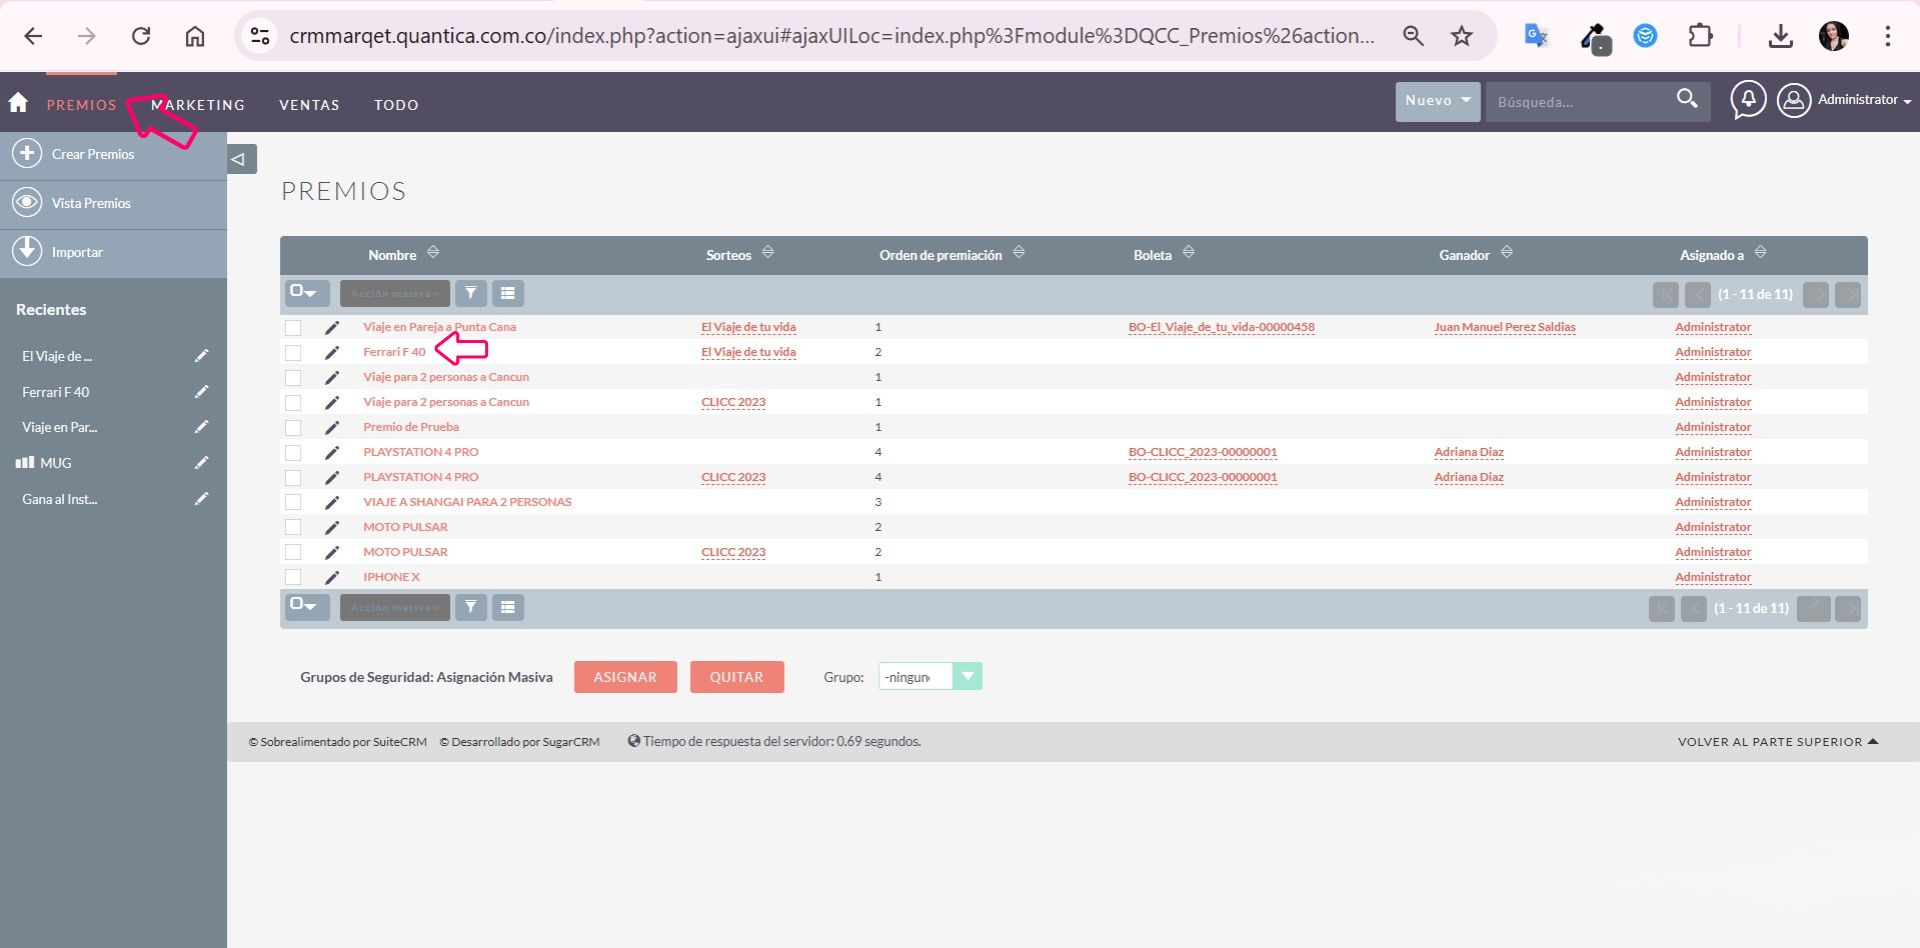1920x948 pixels.
Task: Click the home icon in navigation bar
Action: pyautogui.click(x=18, y=103)
